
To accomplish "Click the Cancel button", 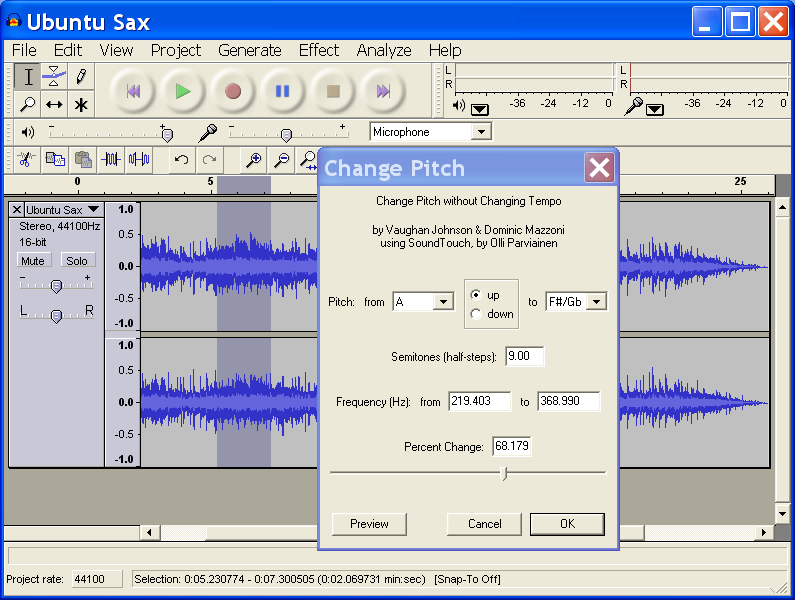I will click(484, 524).
